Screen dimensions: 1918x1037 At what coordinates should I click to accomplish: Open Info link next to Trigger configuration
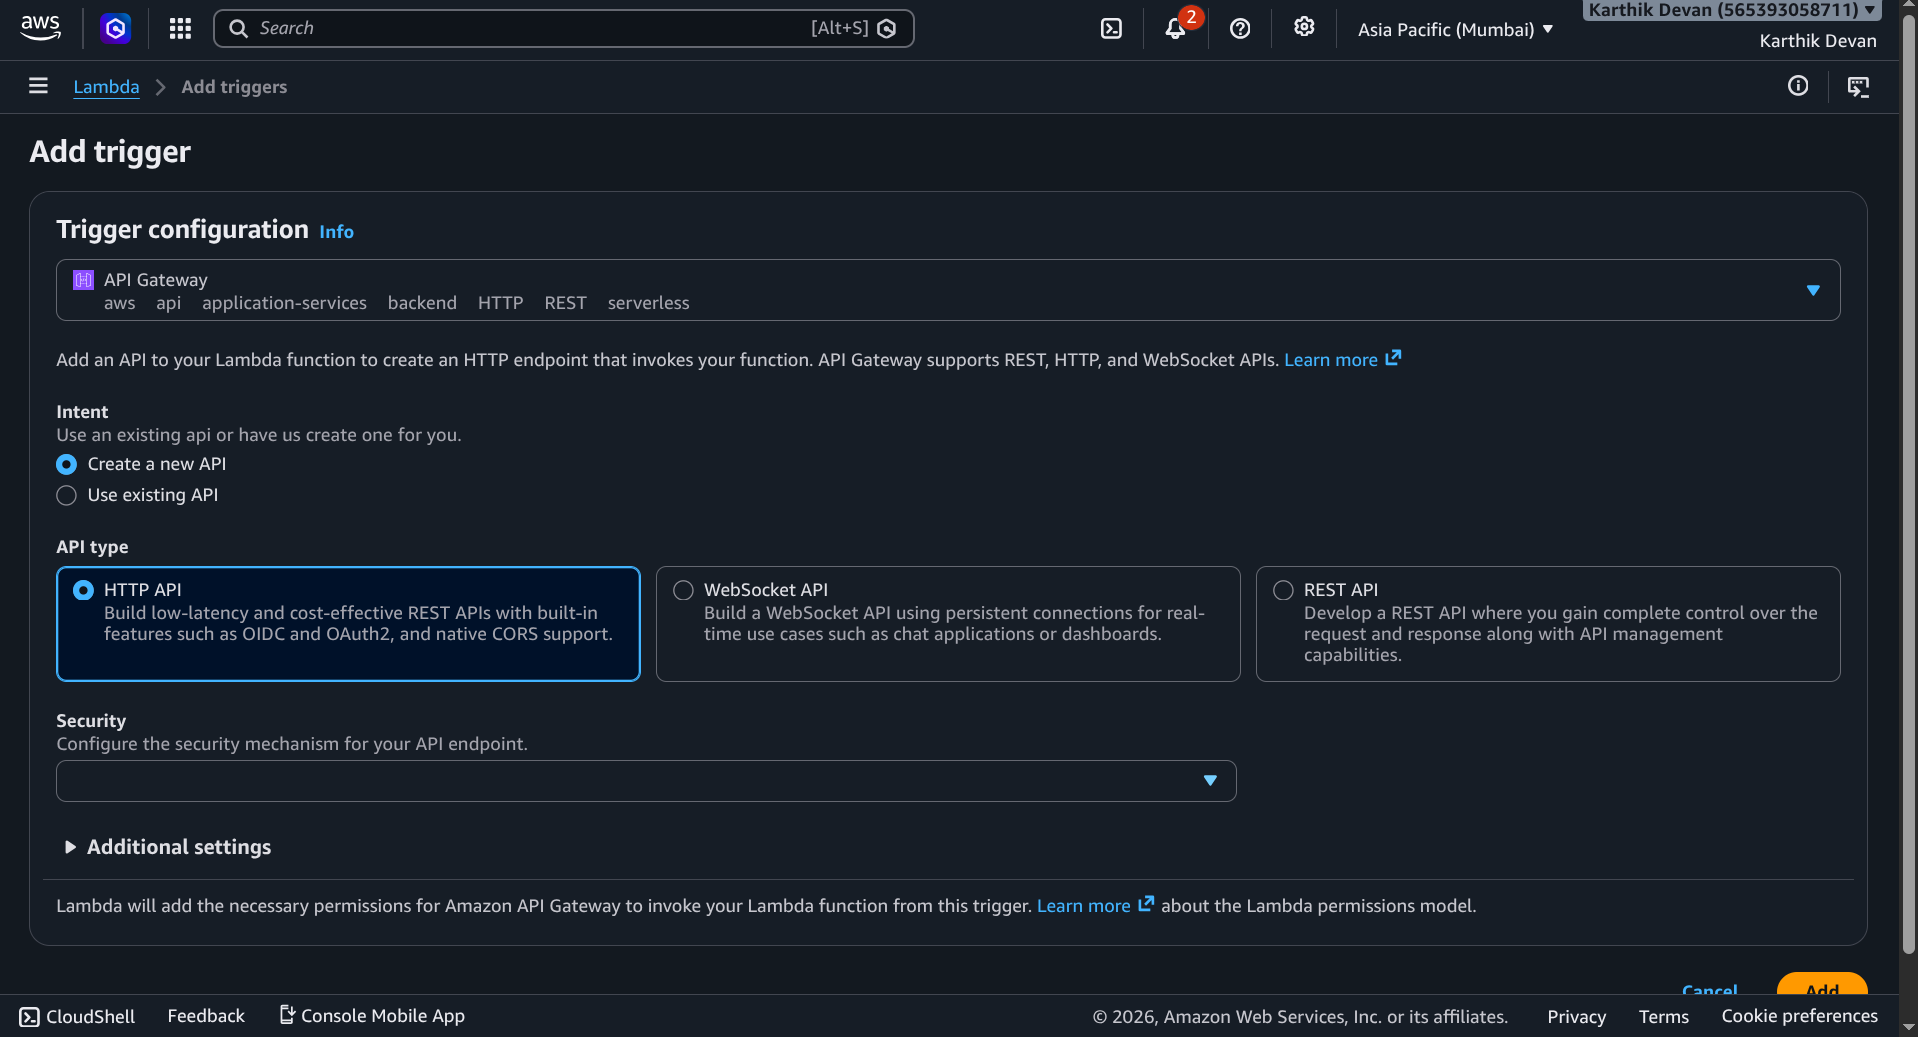pos(336,232)
